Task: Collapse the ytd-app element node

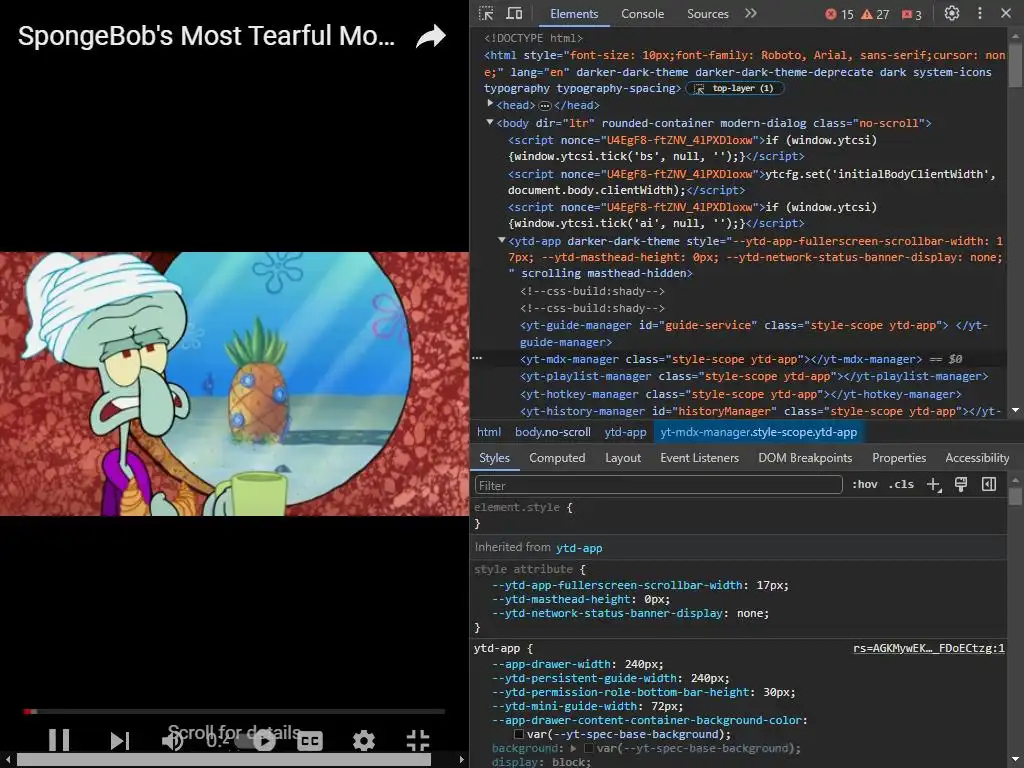Action: coord(502,240)
